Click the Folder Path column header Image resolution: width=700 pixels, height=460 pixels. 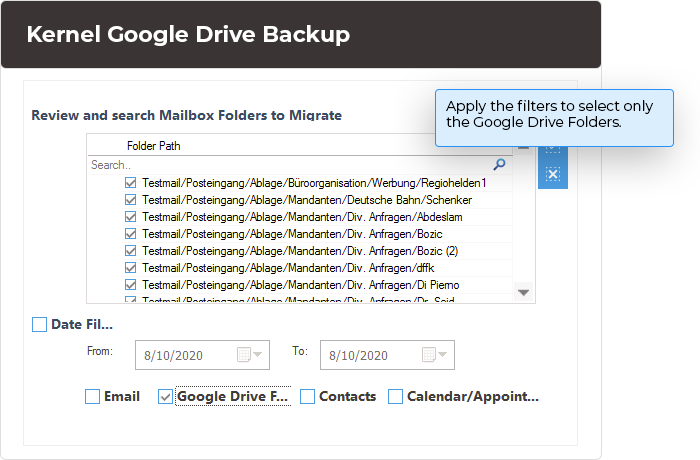pyautogui.click(x=154, y=146)
